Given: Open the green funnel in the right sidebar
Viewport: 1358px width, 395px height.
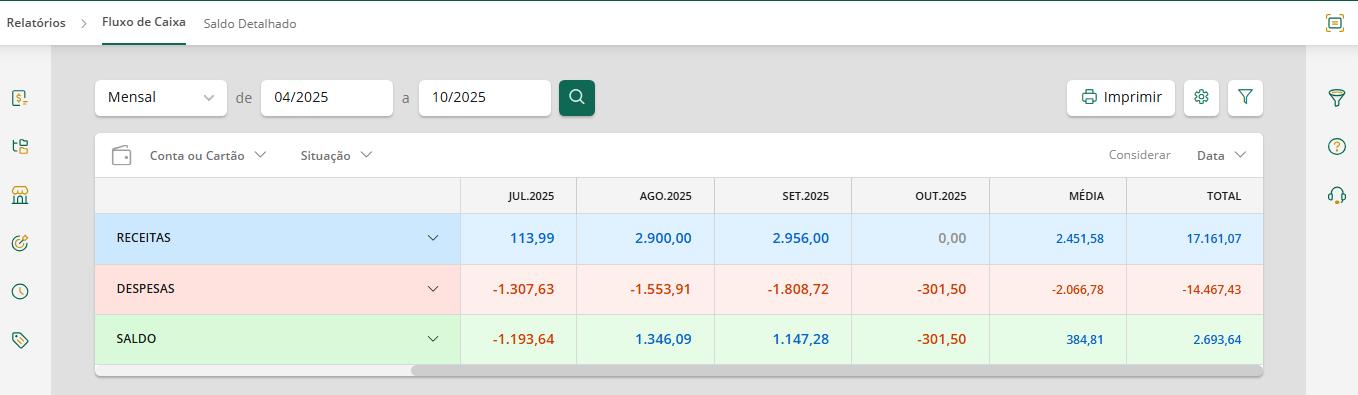Looking at the screenshot, I should pos(1336,97).
